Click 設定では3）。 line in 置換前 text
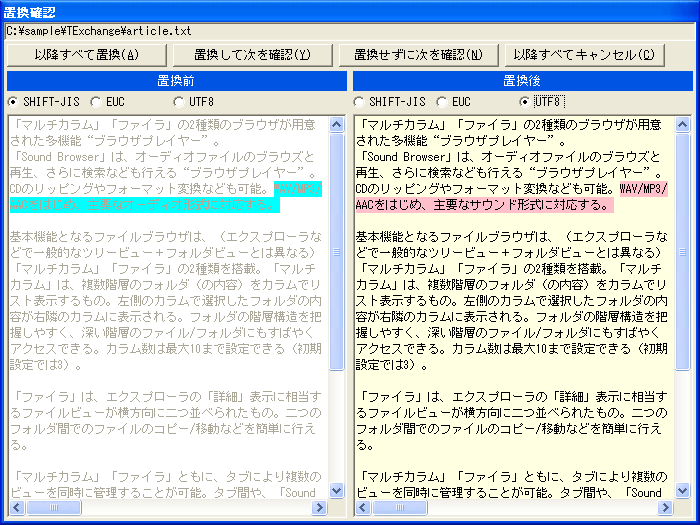This screenshot has height=525, width=700. pos(46,365)
